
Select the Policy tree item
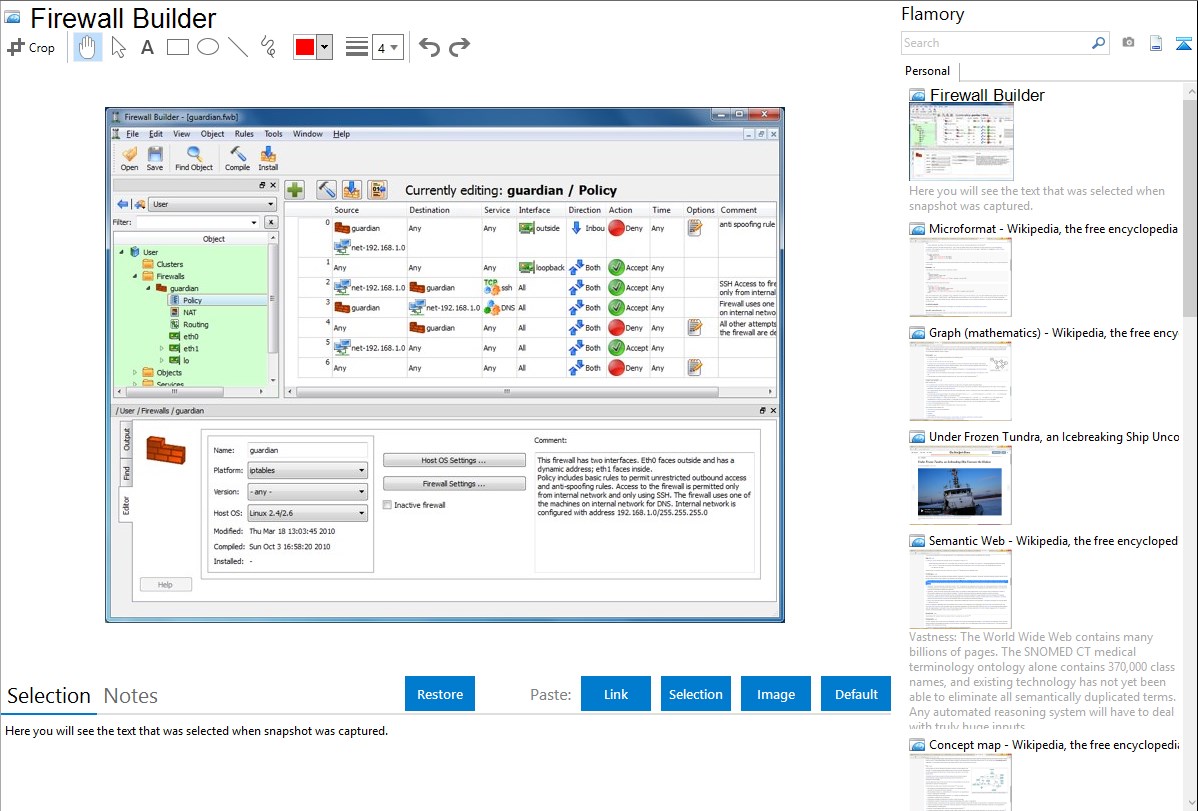pyautogui.click(x=192, y=300)
